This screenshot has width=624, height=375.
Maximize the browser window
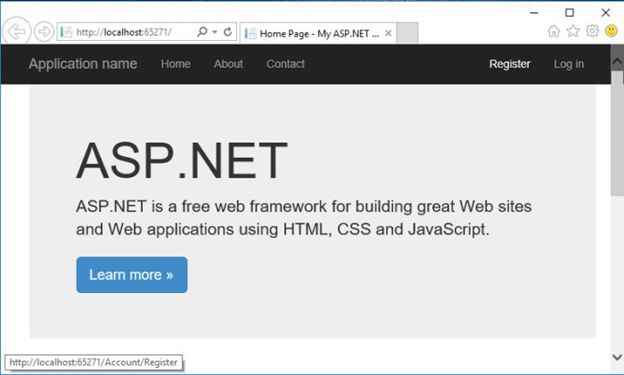coord(569,13)
